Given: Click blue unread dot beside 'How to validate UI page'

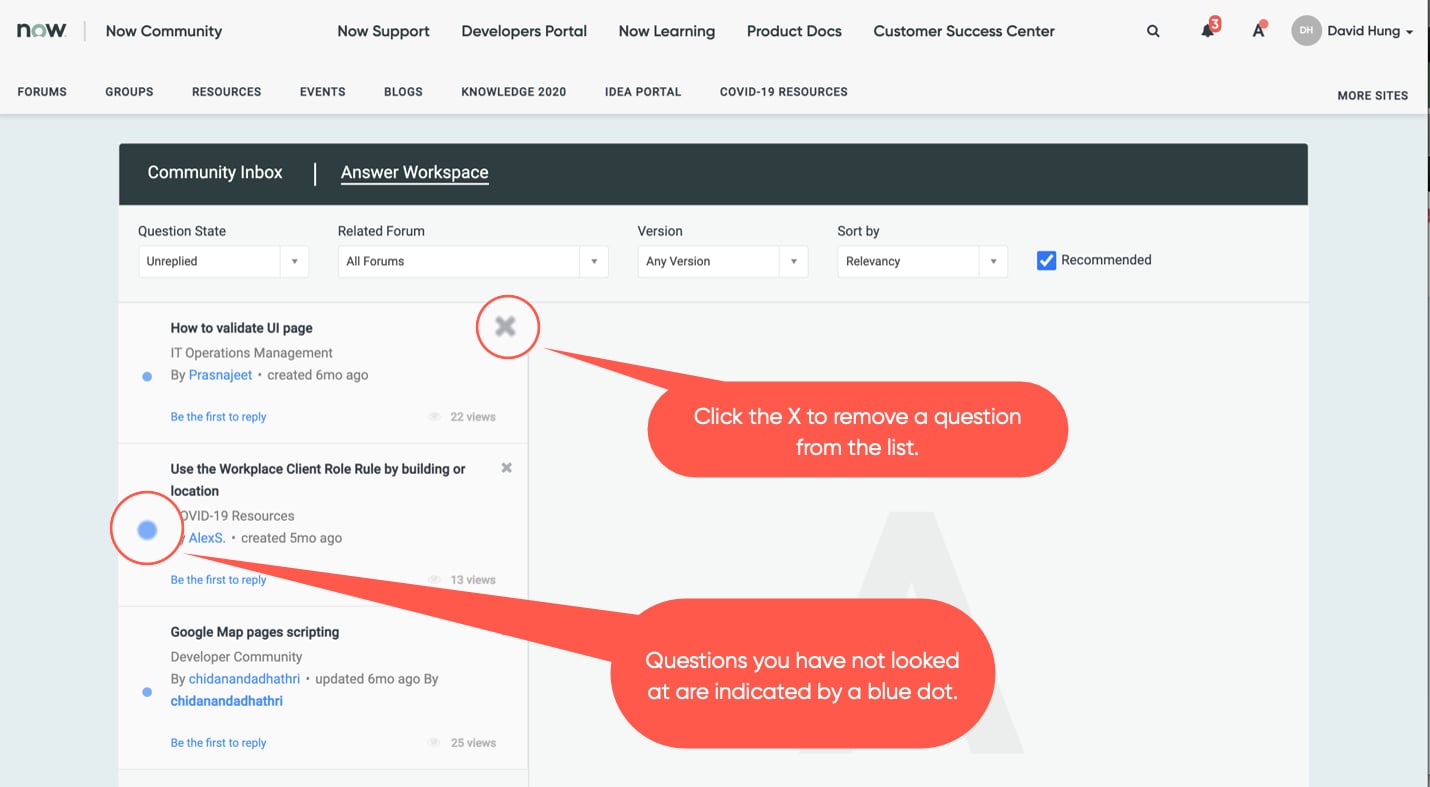Looking at the screenshot, I should 147,376.
